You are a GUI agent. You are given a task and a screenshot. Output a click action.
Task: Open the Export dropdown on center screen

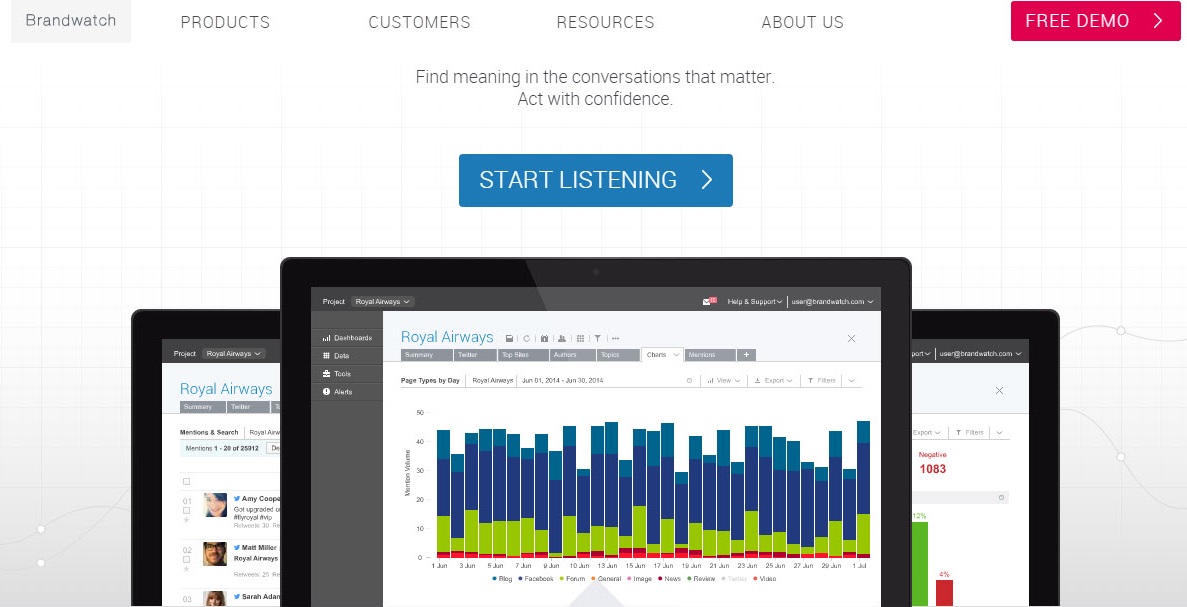[774, 381]
